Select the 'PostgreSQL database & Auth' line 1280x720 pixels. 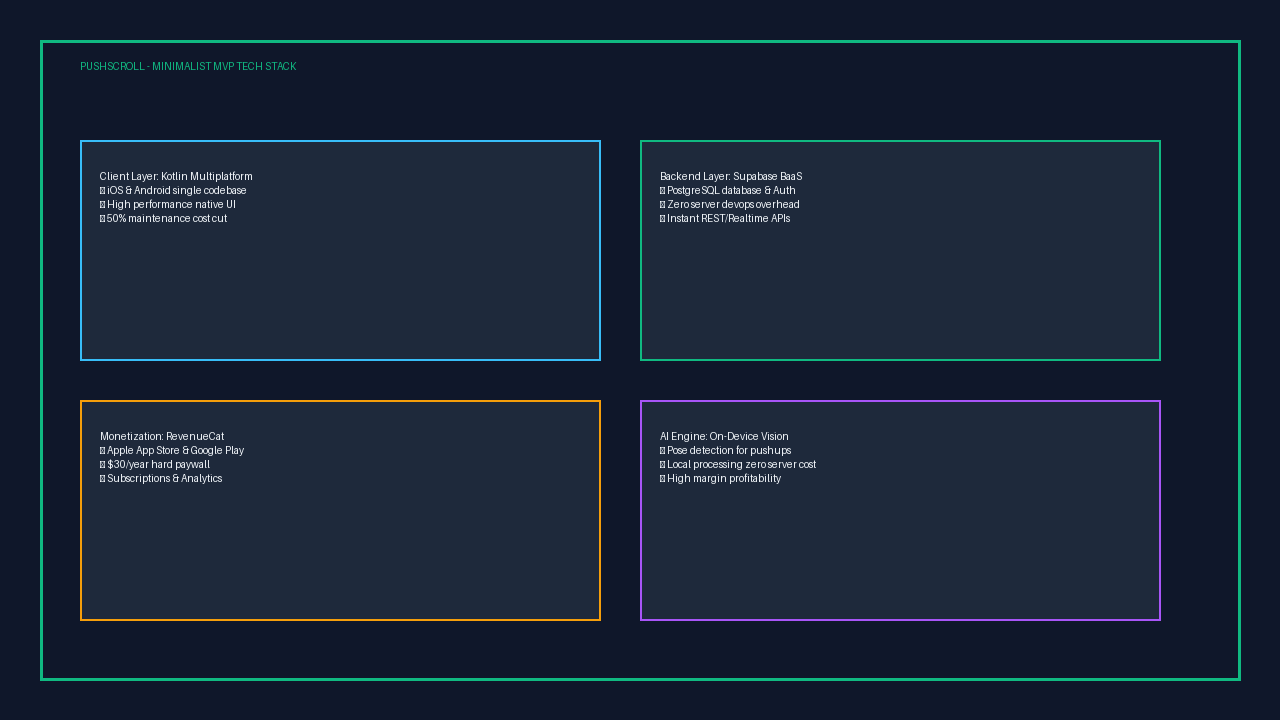tap(728, 191)
